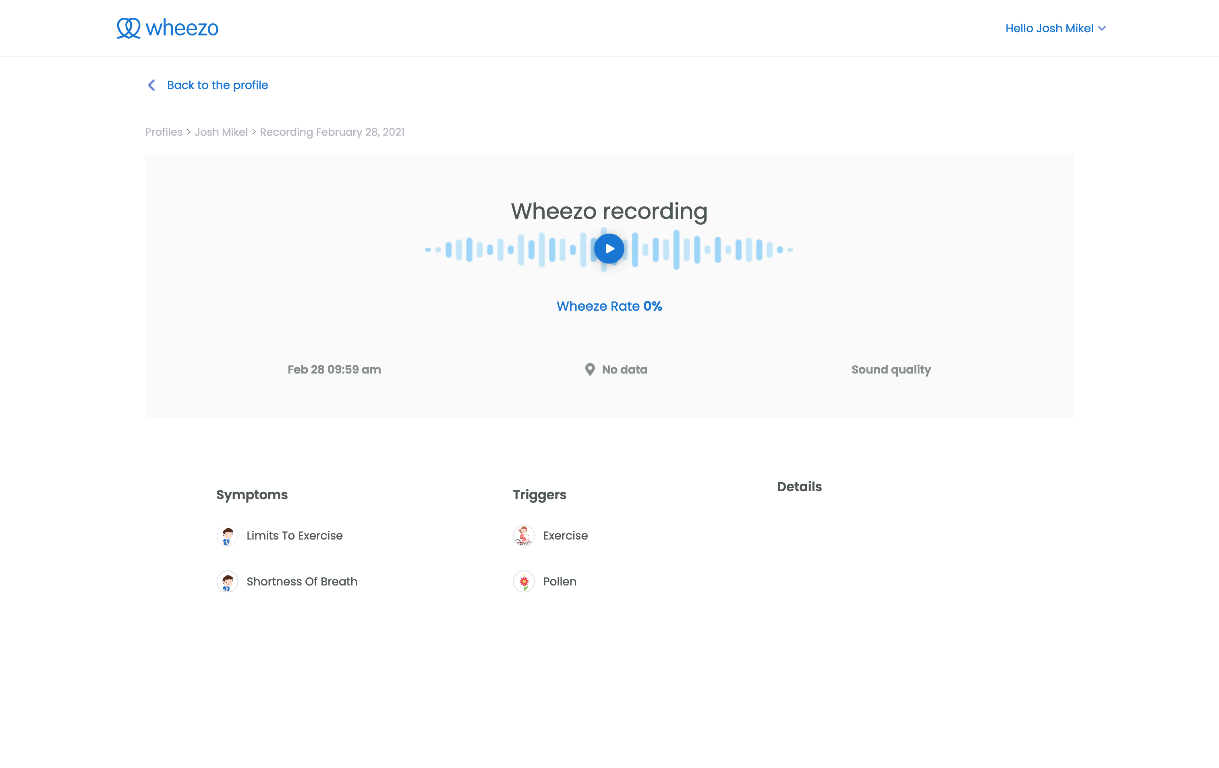Click the Recording February 28, 2021 breadcrumb
The image size is (1219, 768).
pos(332,132)
